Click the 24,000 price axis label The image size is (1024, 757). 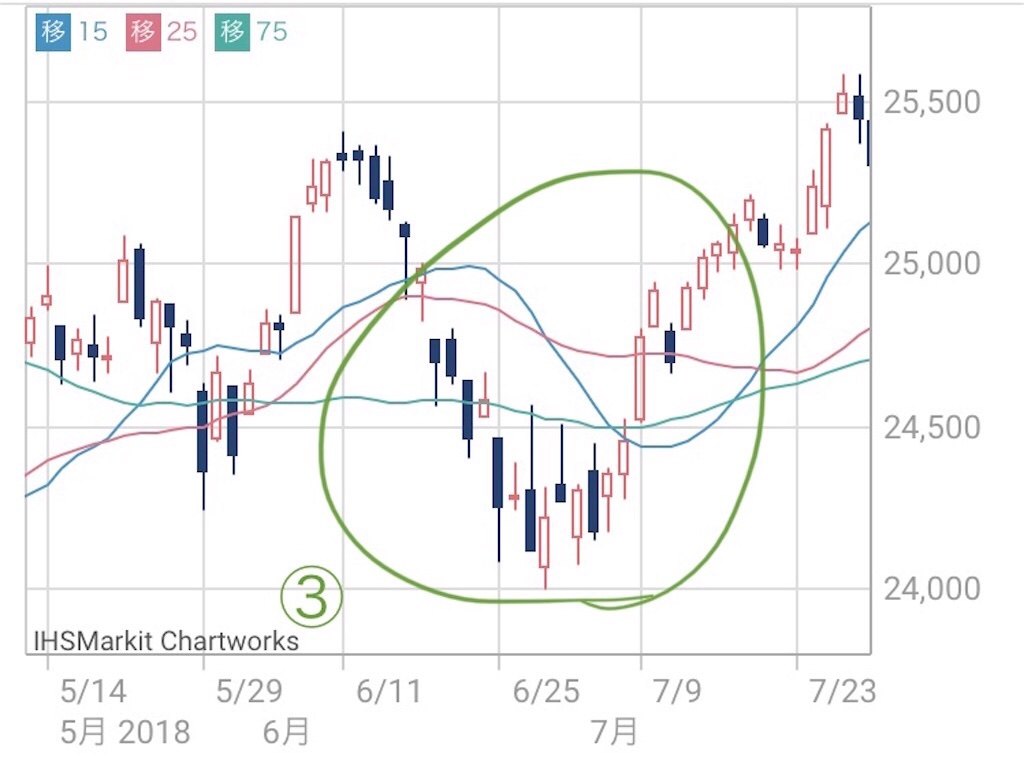[932, 589]
